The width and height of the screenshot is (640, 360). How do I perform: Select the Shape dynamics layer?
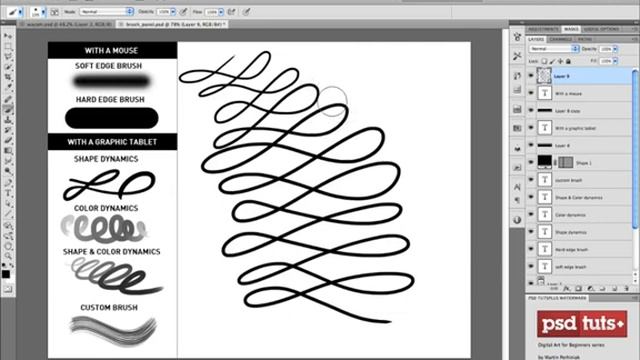click(x=579, y=232)
